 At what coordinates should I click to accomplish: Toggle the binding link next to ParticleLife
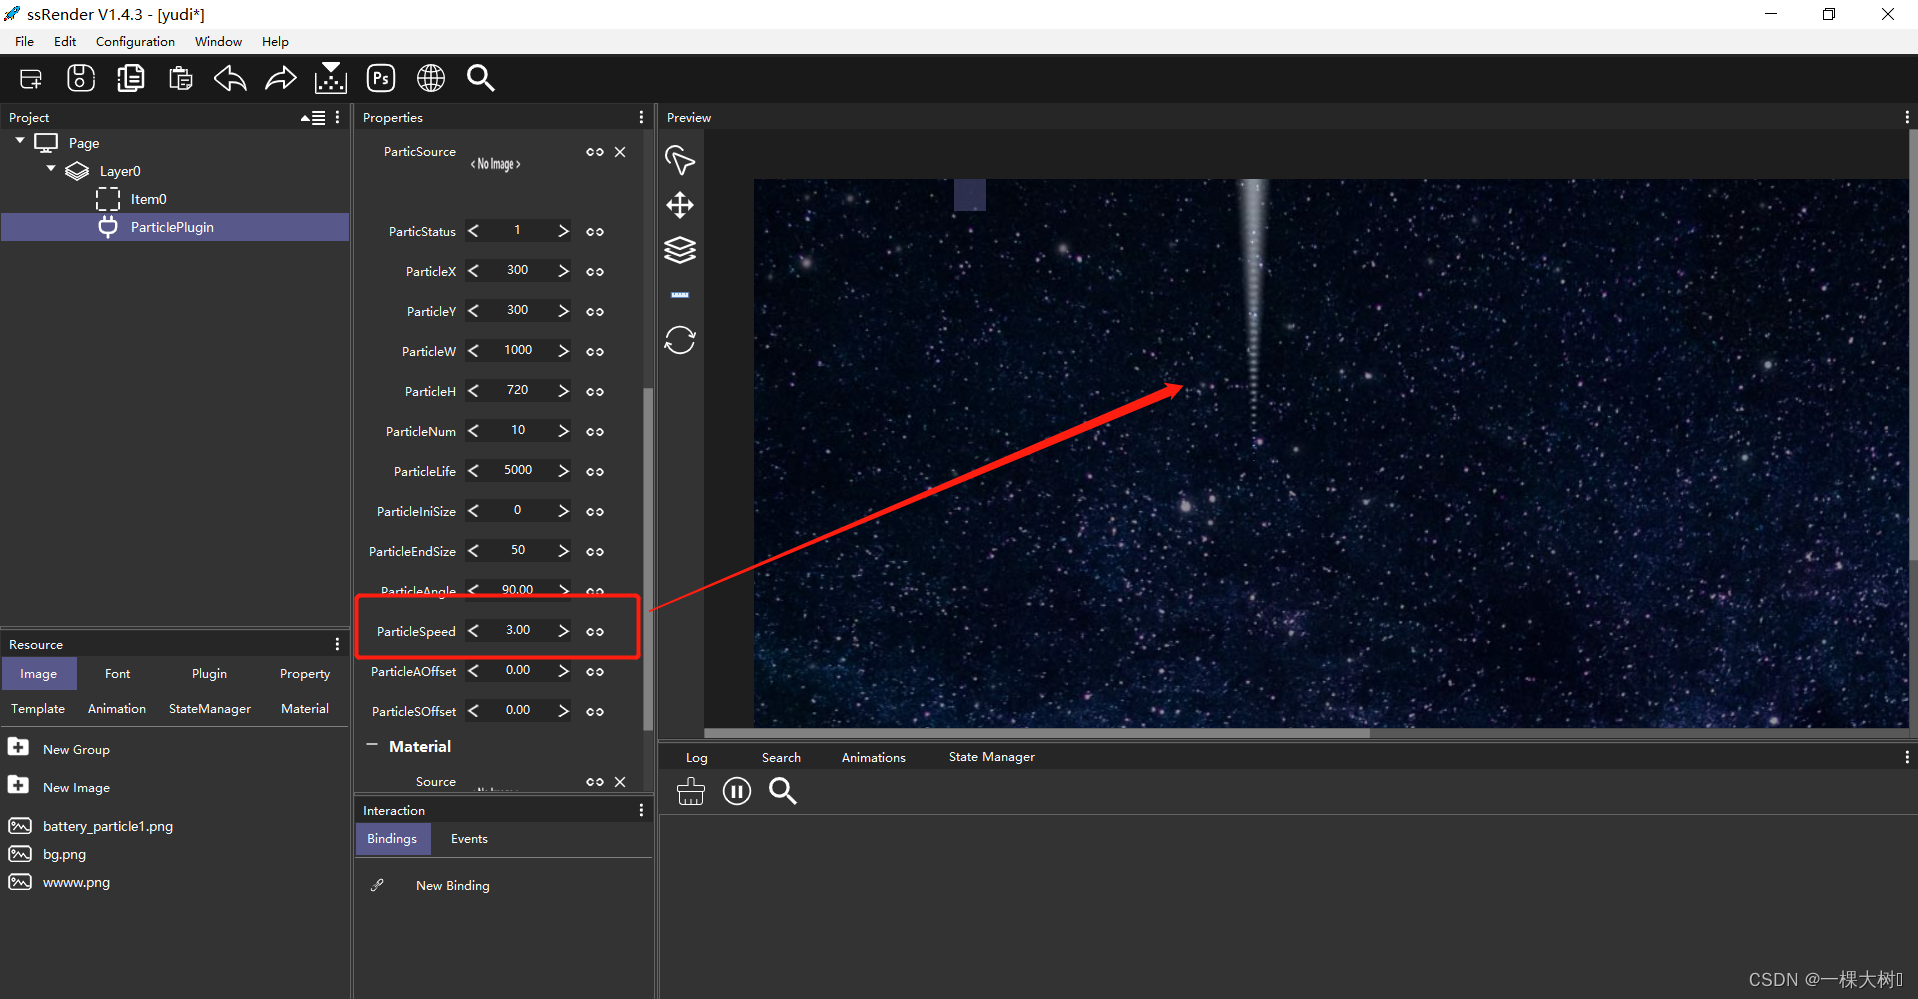[x=594, y=471]
